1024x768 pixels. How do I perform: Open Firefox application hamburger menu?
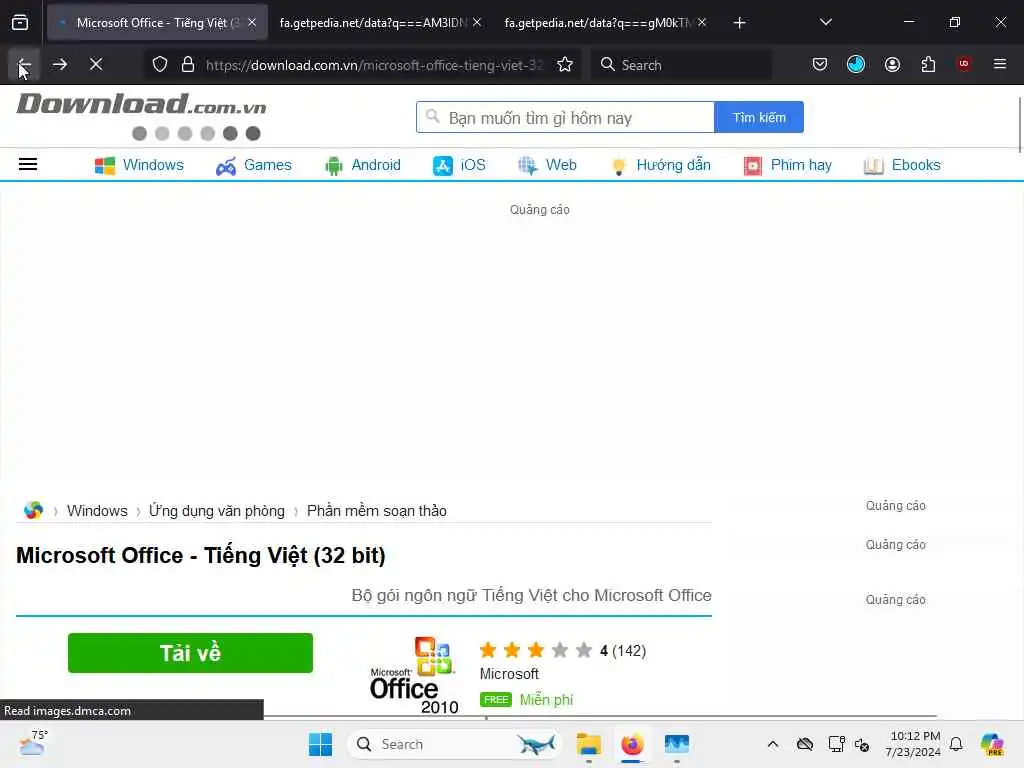coord(1000,65)
